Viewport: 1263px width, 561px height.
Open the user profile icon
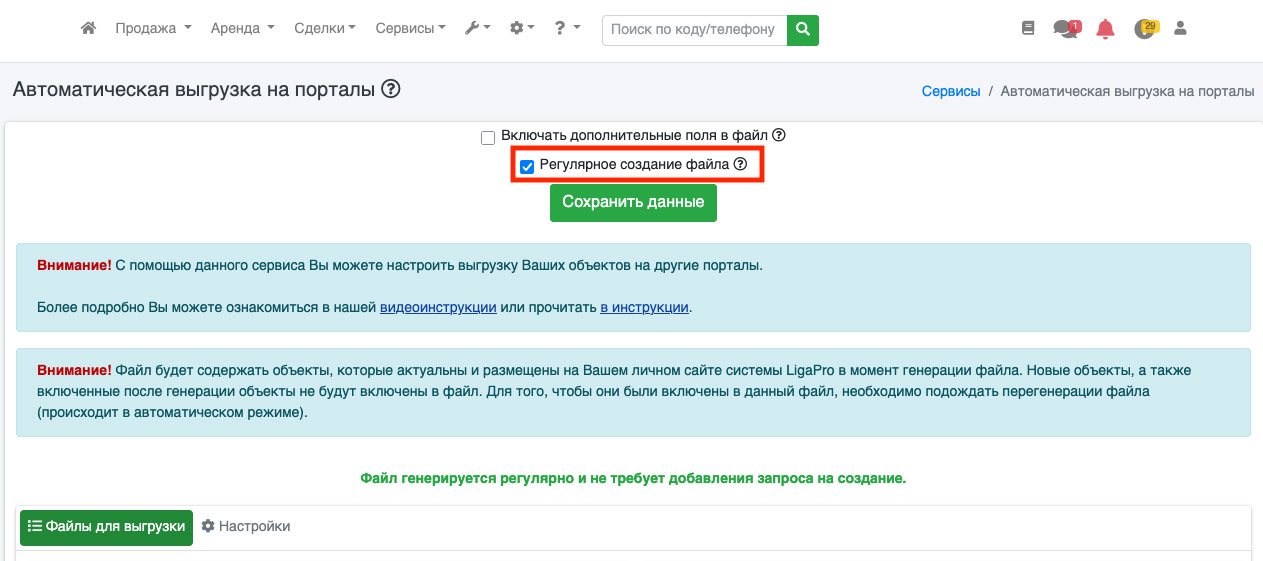(x=1180, y=29)
